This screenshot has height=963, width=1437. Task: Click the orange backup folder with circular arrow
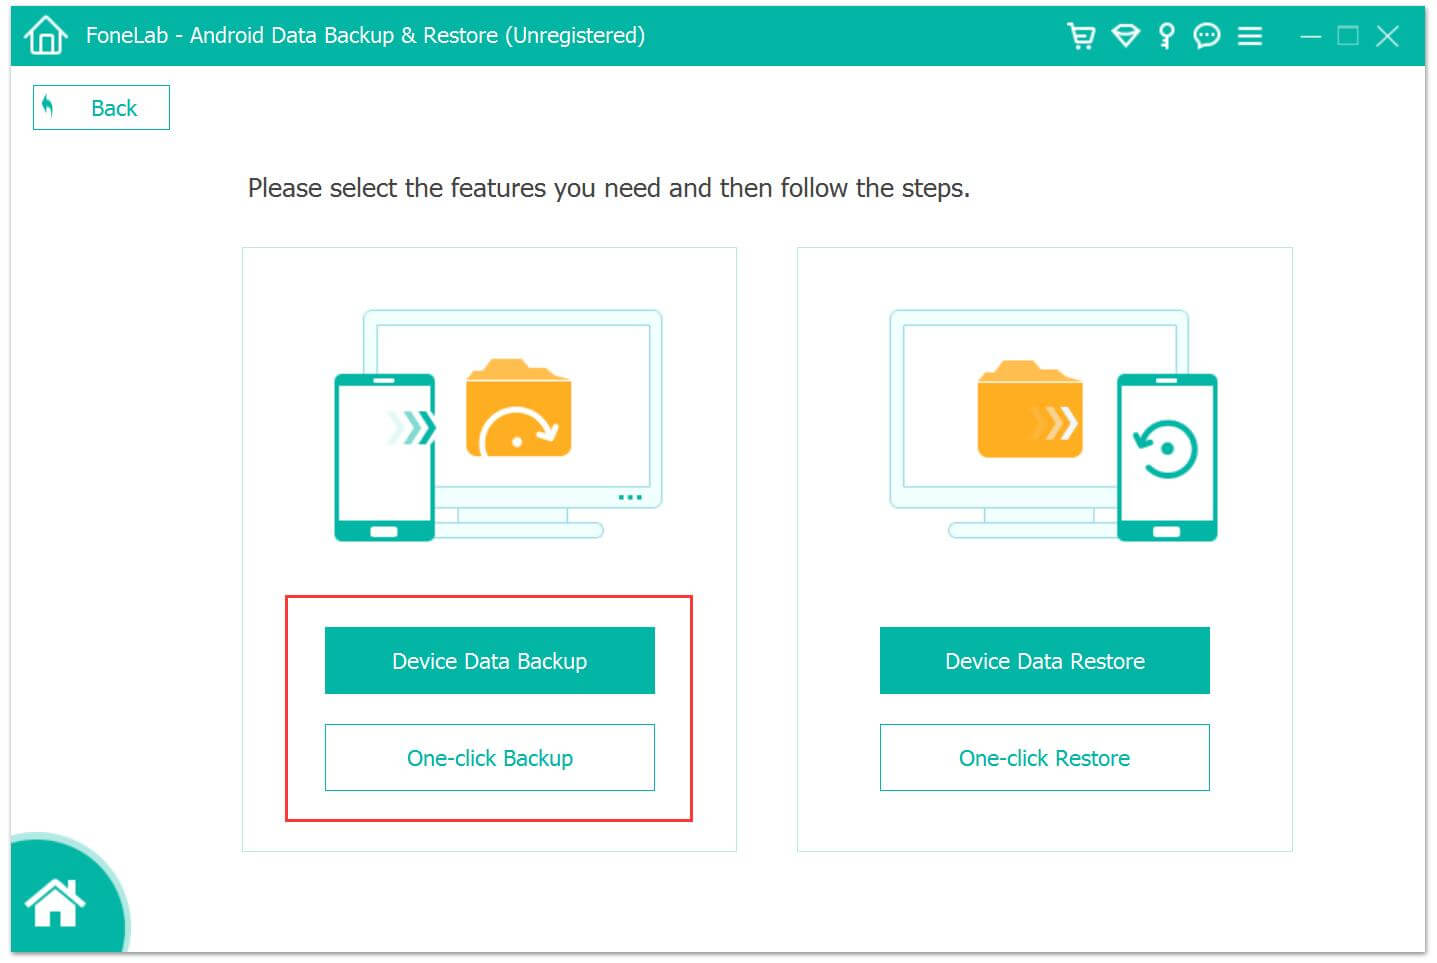click(518, 410)
